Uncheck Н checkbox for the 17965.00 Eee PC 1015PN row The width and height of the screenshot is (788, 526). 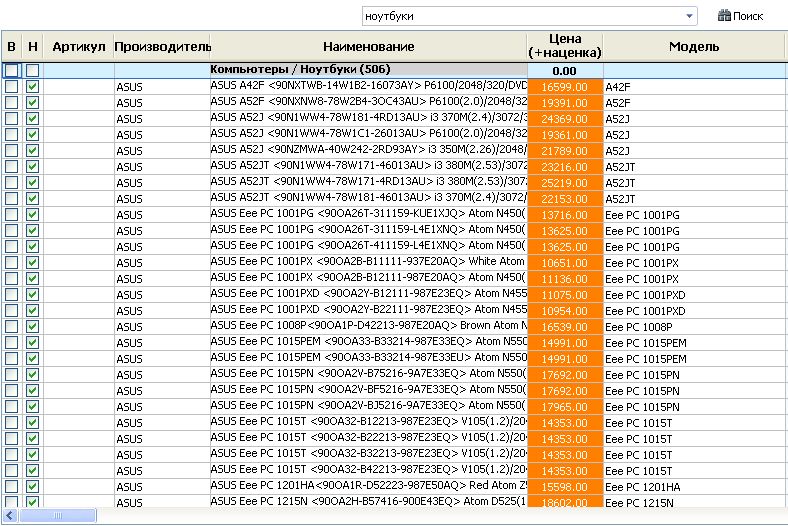pos(33,407)
